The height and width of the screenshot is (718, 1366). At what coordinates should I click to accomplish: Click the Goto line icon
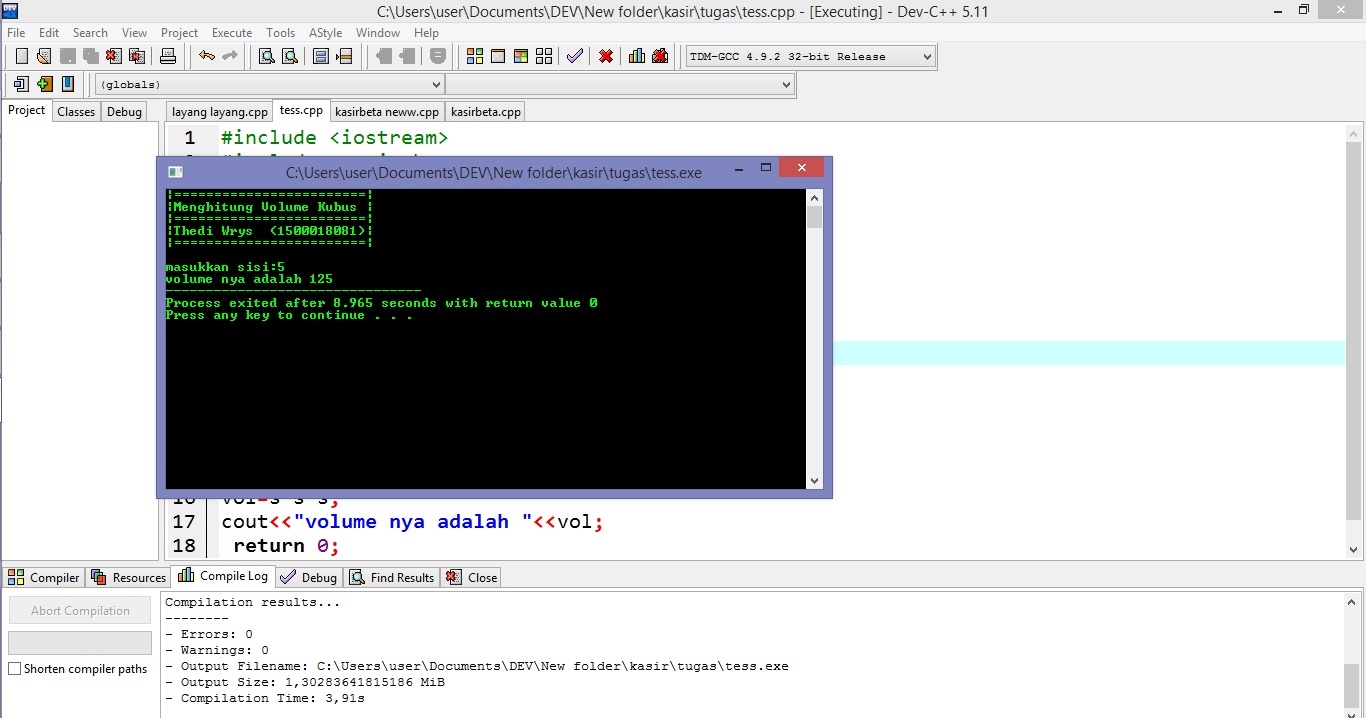click(344, 56)
